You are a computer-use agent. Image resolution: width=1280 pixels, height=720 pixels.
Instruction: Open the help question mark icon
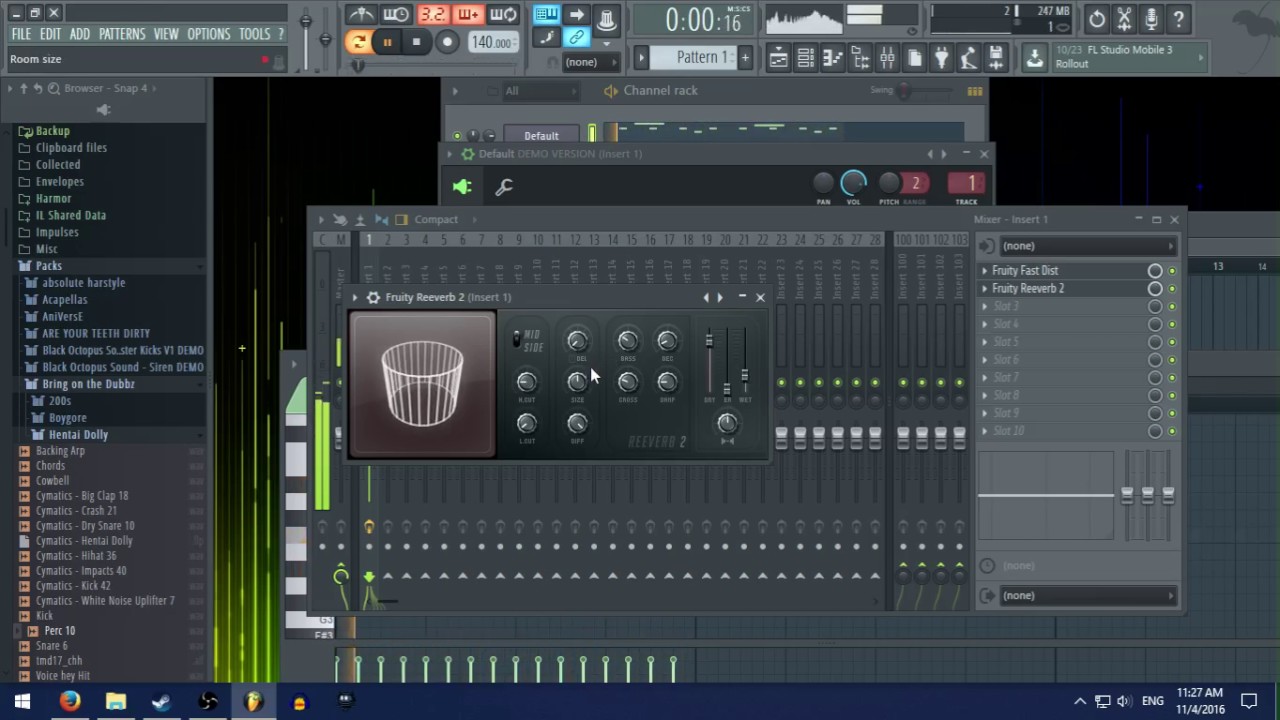click(1179, 19)
